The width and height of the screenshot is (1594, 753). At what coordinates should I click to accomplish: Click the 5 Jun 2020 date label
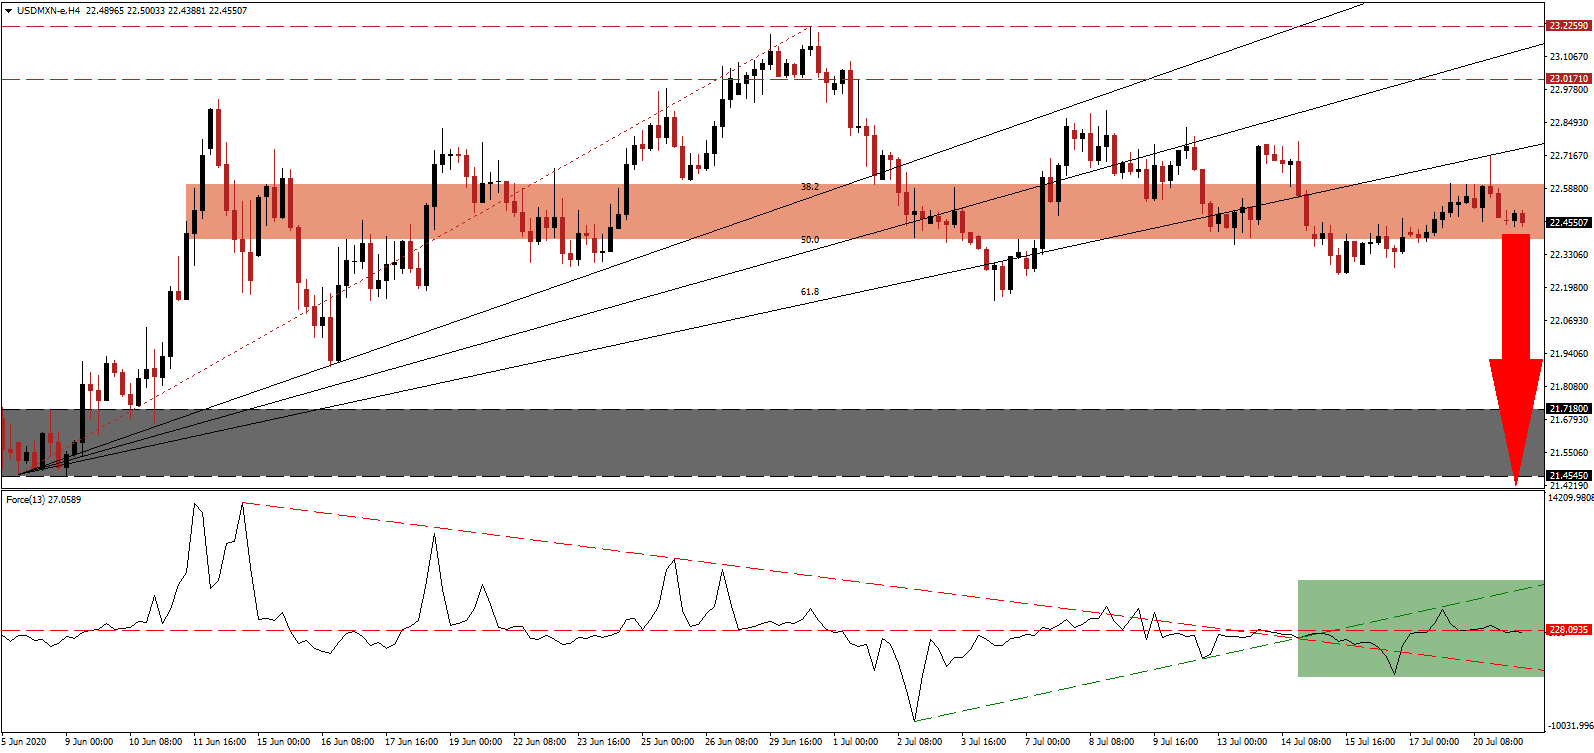[x=24, y=742]
